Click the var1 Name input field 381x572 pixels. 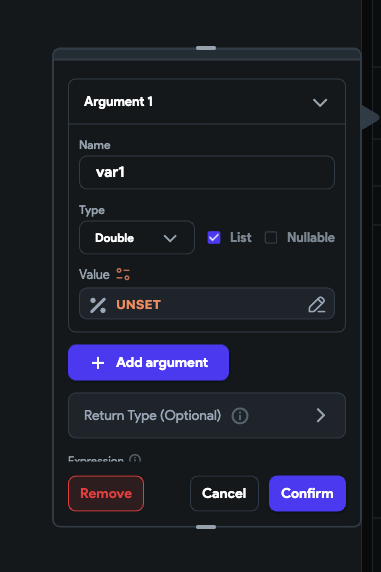tap(207, 172)
